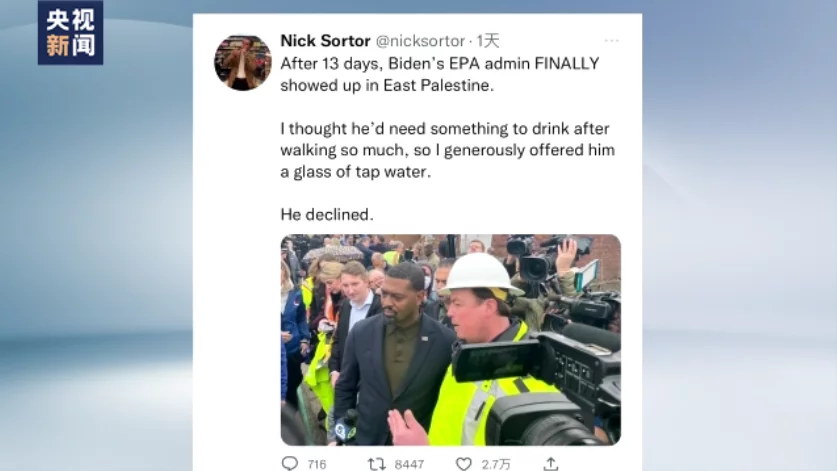Click the Nick Sortor display name
The image size is (837, 471).
pyautogui.click(x=325, y=41)
